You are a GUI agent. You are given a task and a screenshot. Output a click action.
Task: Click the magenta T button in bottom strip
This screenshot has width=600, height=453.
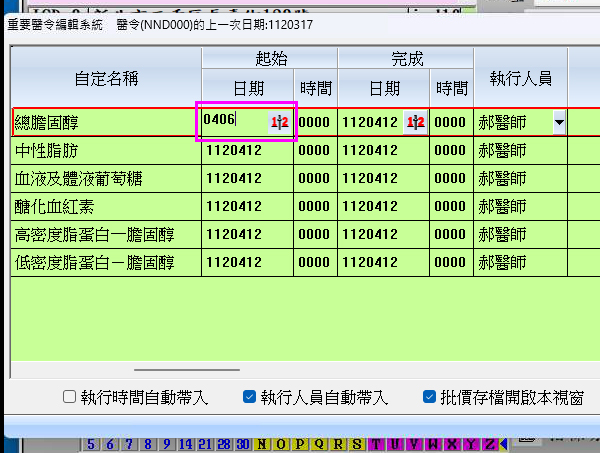(376, 444)
